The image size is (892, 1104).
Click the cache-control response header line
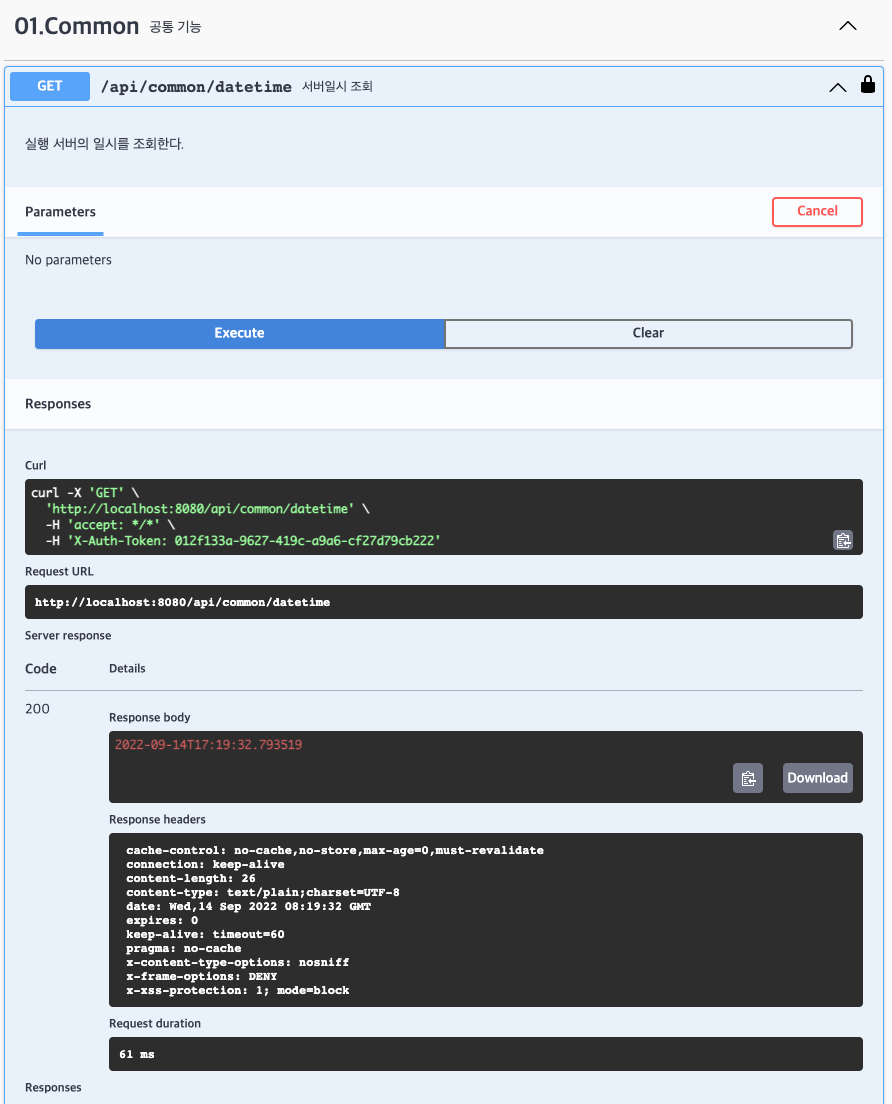[335, 851]
